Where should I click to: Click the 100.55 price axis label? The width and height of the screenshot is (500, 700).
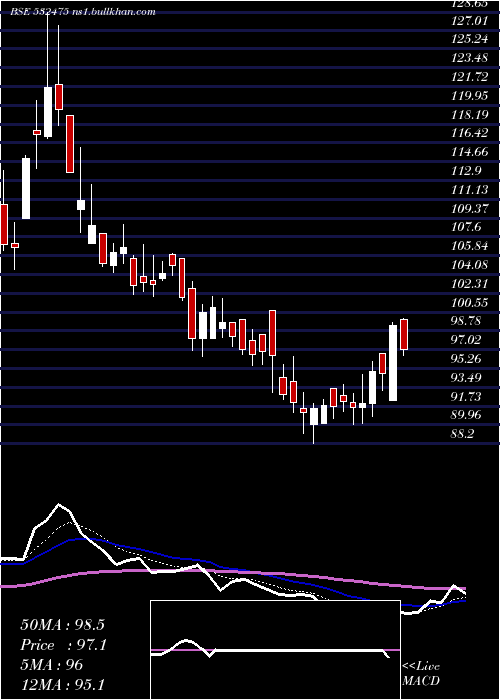(x=469, y=303)
